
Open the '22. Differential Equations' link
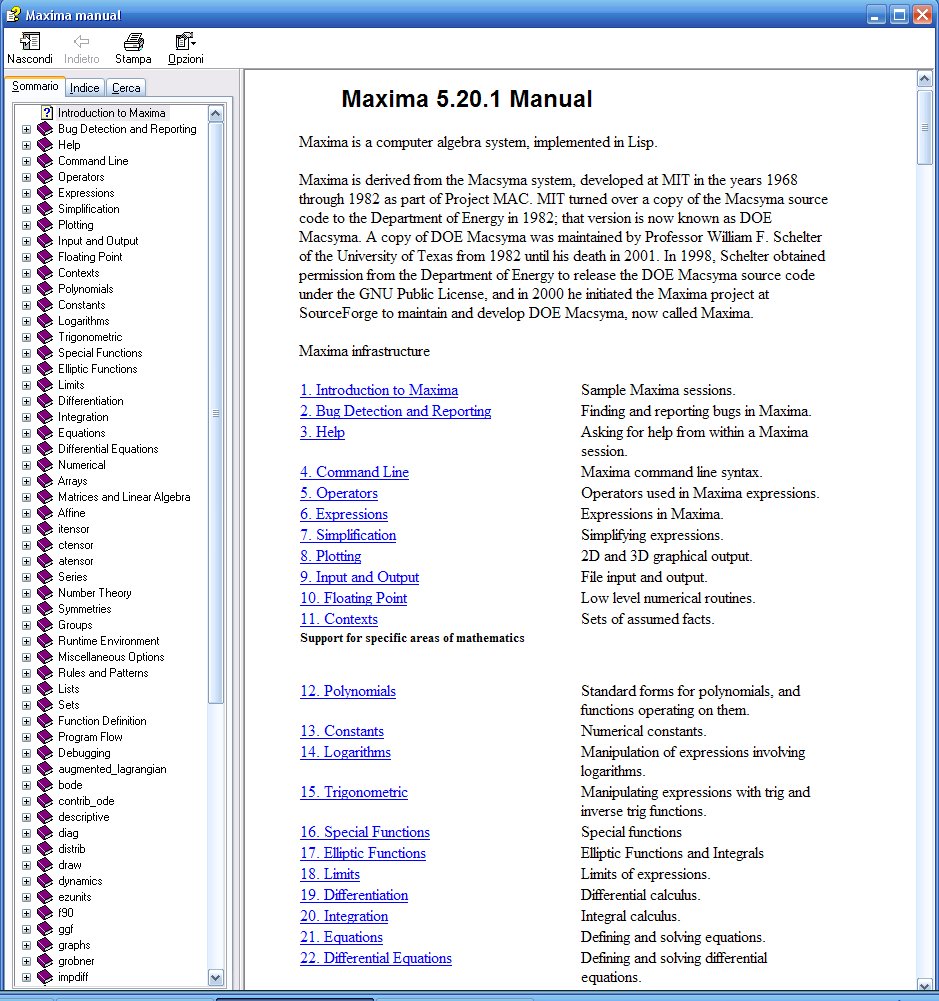pos(376,958)
